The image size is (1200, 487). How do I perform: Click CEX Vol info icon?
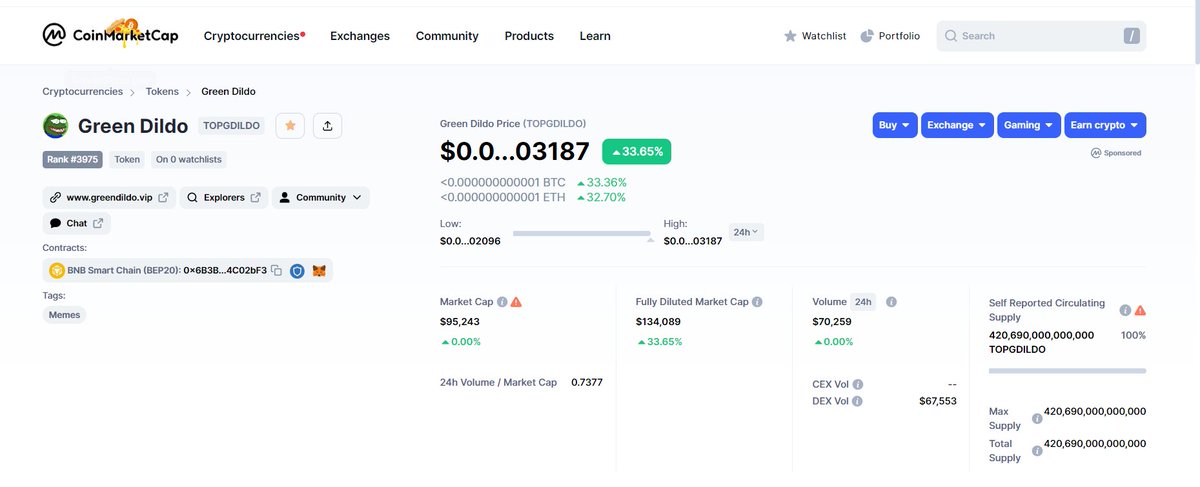coord(858,384)
